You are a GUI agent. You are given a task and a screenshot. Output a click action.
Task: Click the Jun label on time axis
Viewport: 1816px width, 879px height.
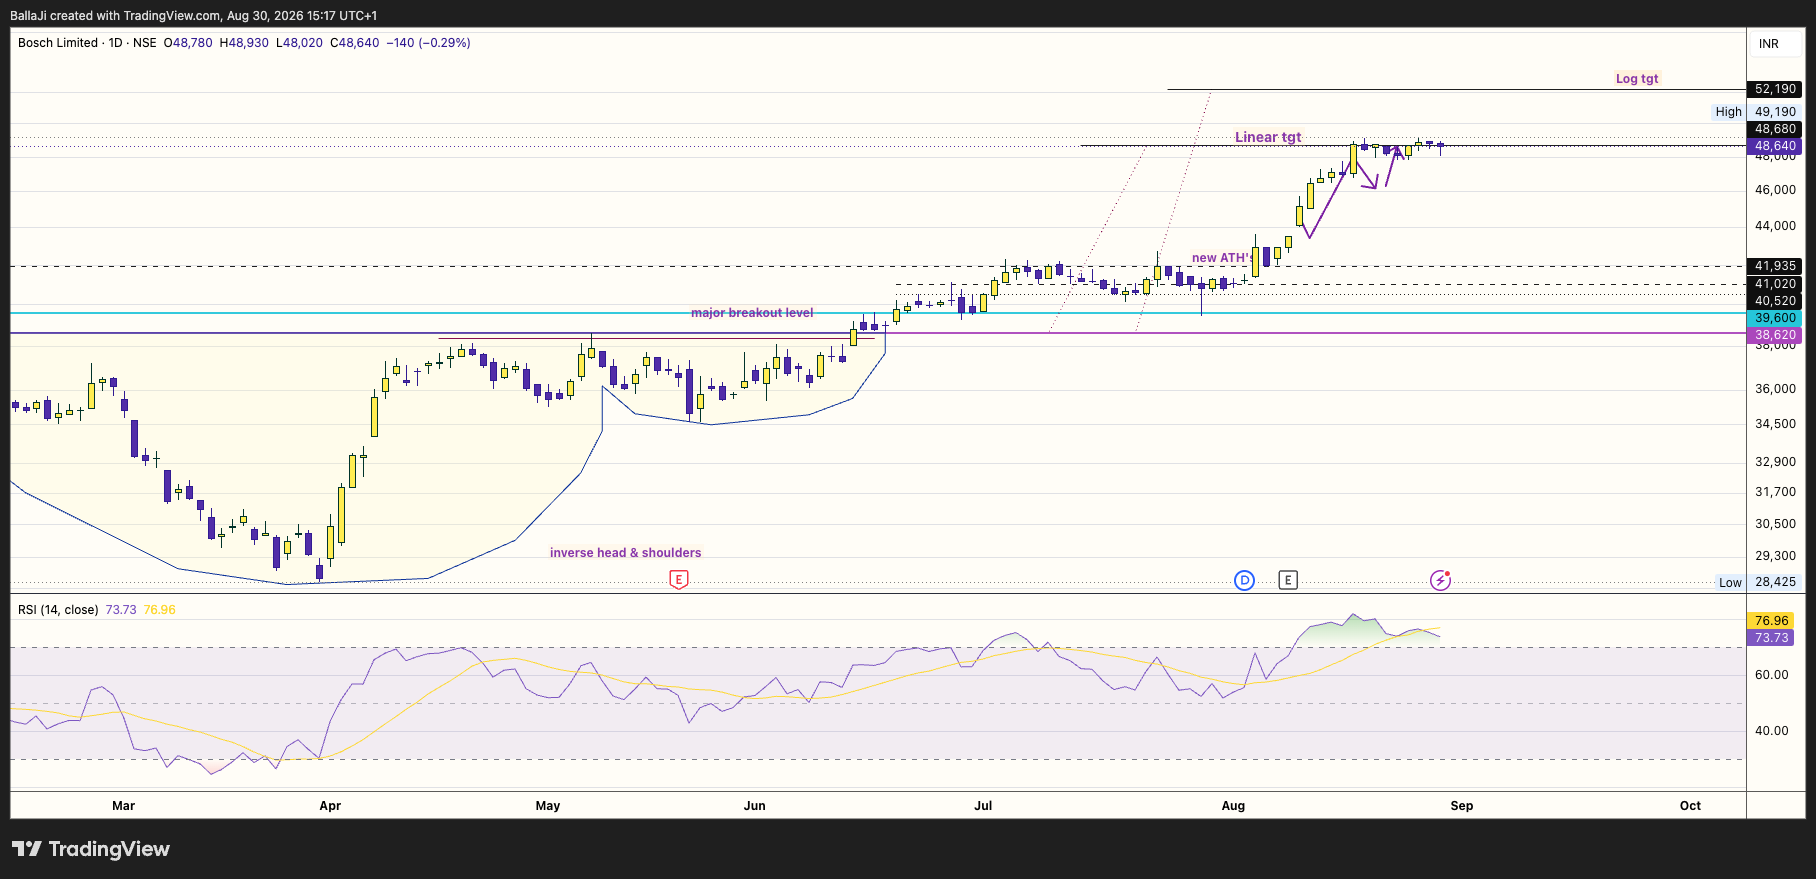755,806
